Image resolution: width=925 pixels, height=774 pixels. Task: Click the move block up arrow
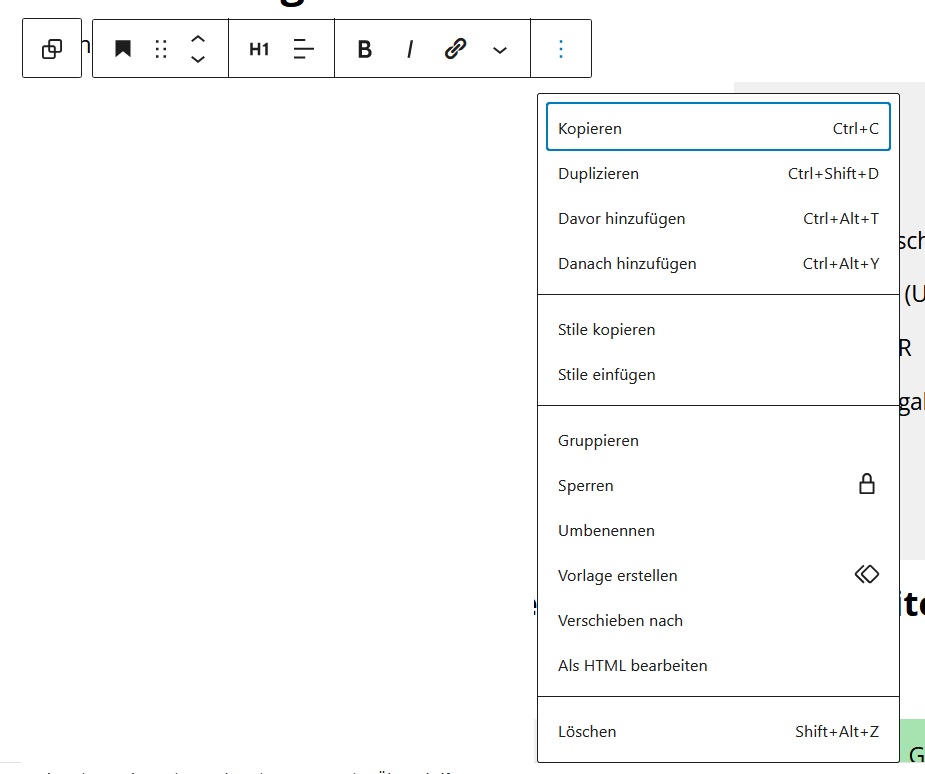(198, 39)
